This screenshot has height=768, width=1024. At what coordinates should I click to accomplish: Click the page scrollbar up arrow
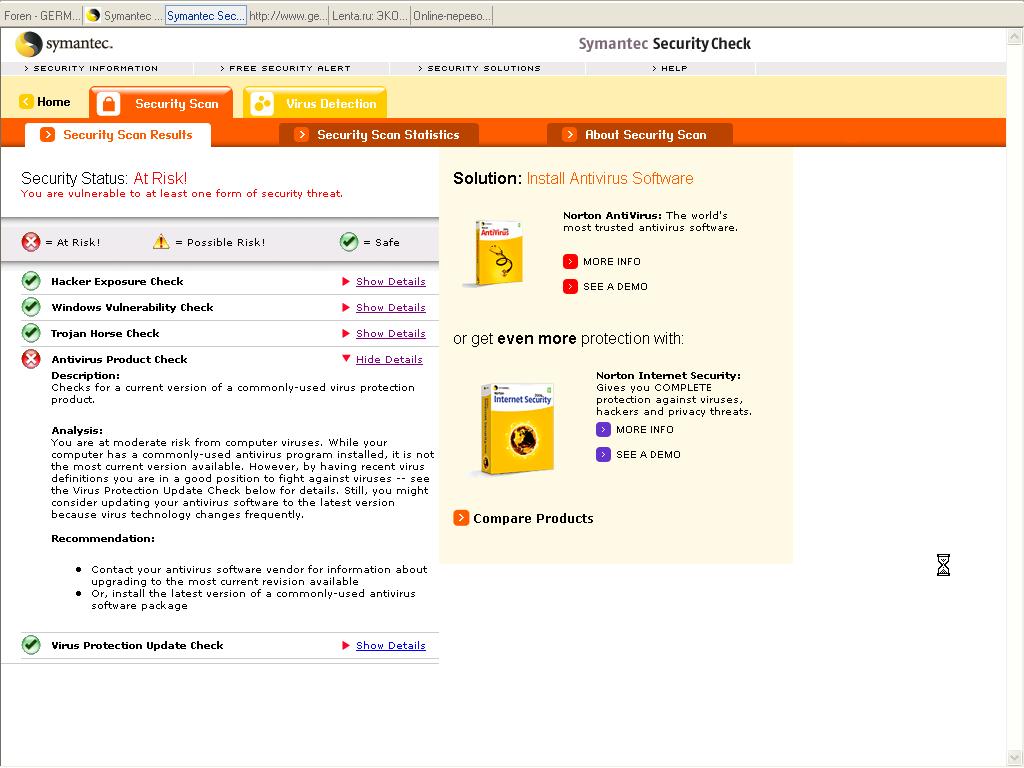point(1015,37)
